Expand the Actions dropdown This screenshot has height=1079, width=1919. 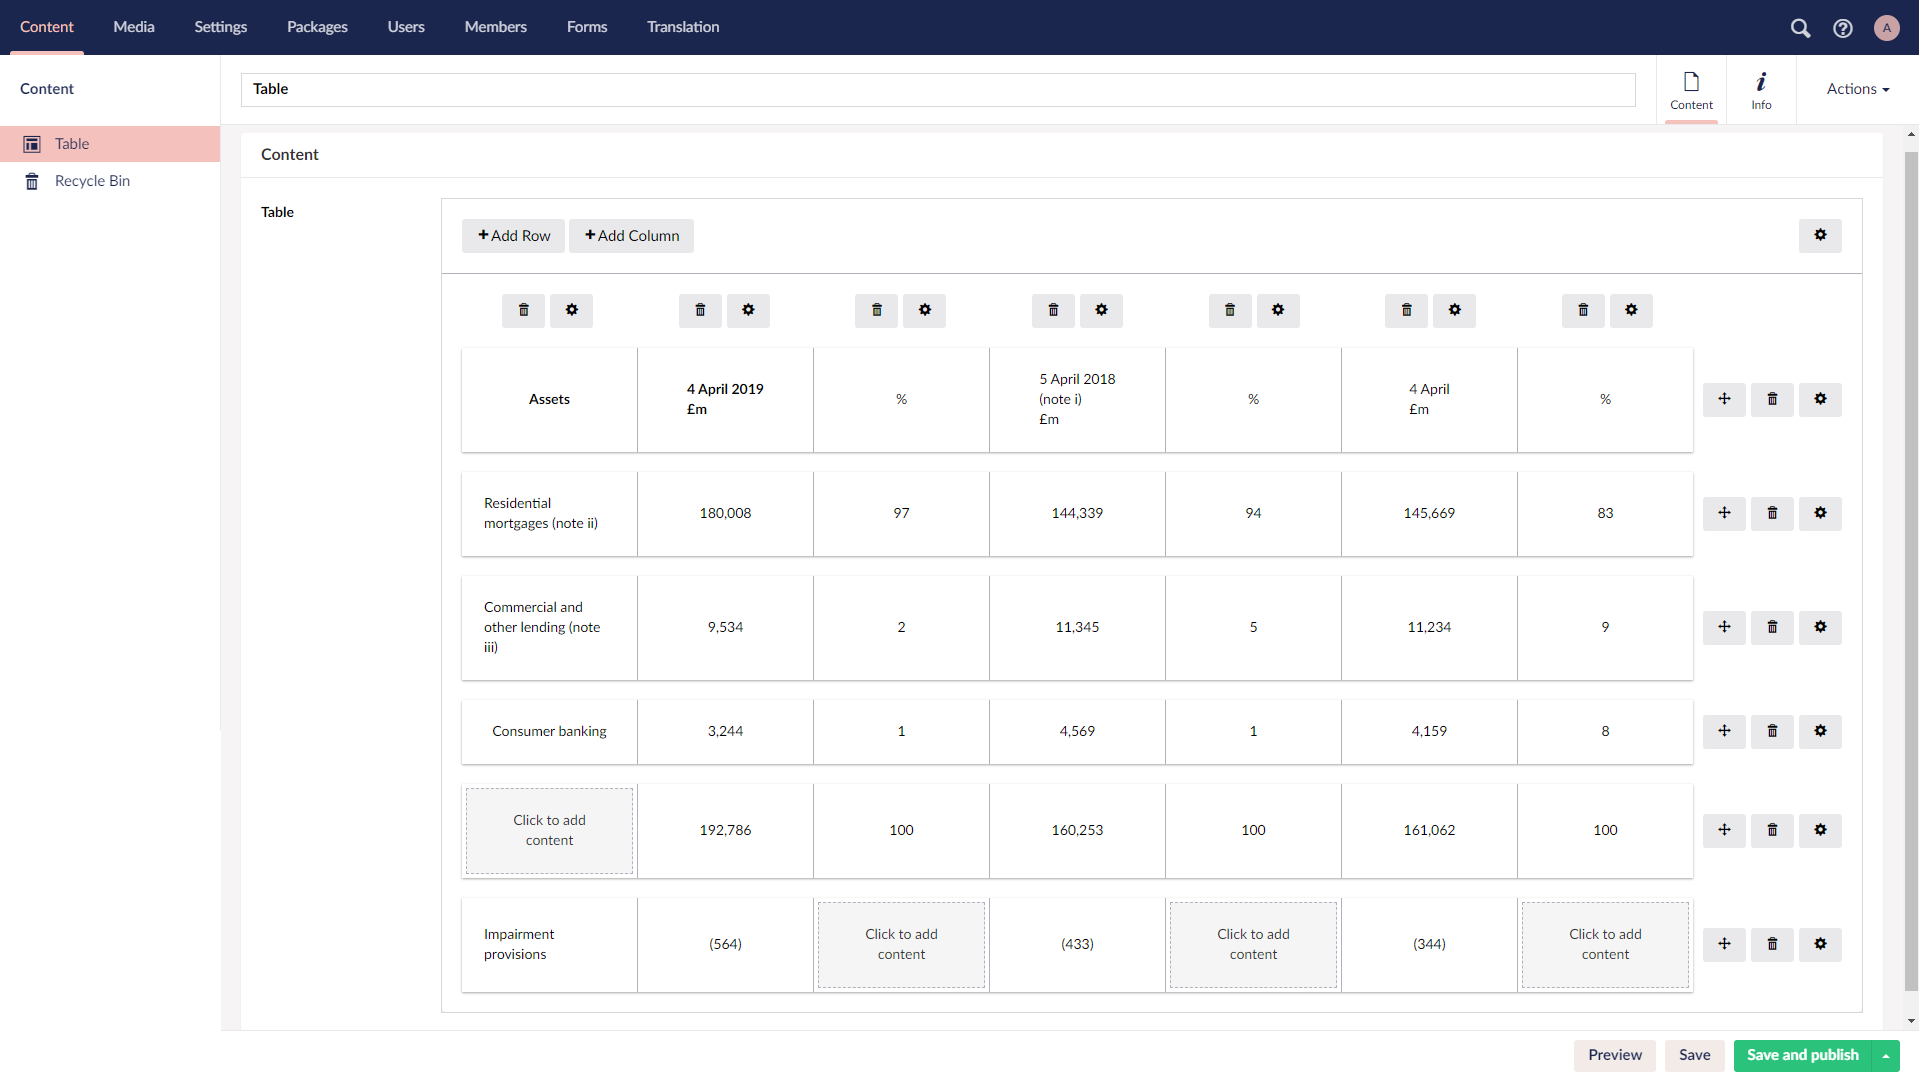pos(1858,89)
